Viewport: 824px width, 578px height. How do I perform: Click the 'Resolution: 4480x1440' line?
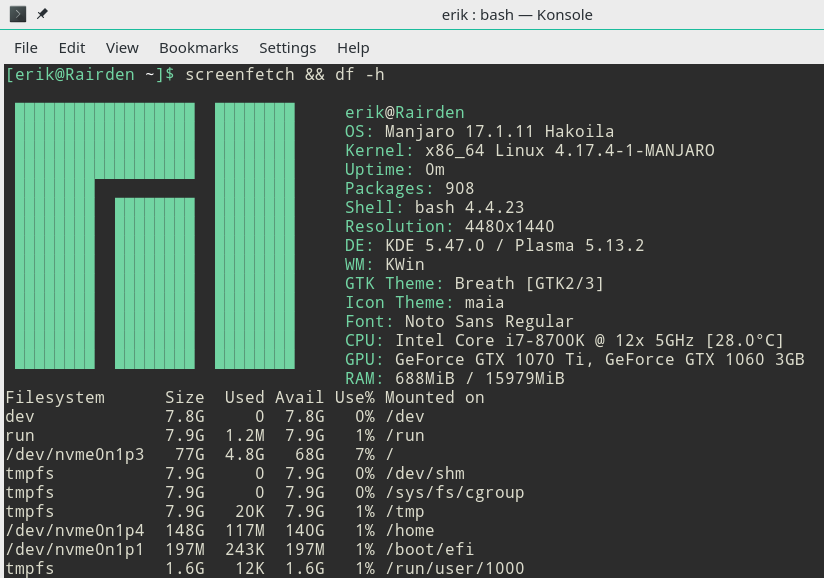point(449,226)
